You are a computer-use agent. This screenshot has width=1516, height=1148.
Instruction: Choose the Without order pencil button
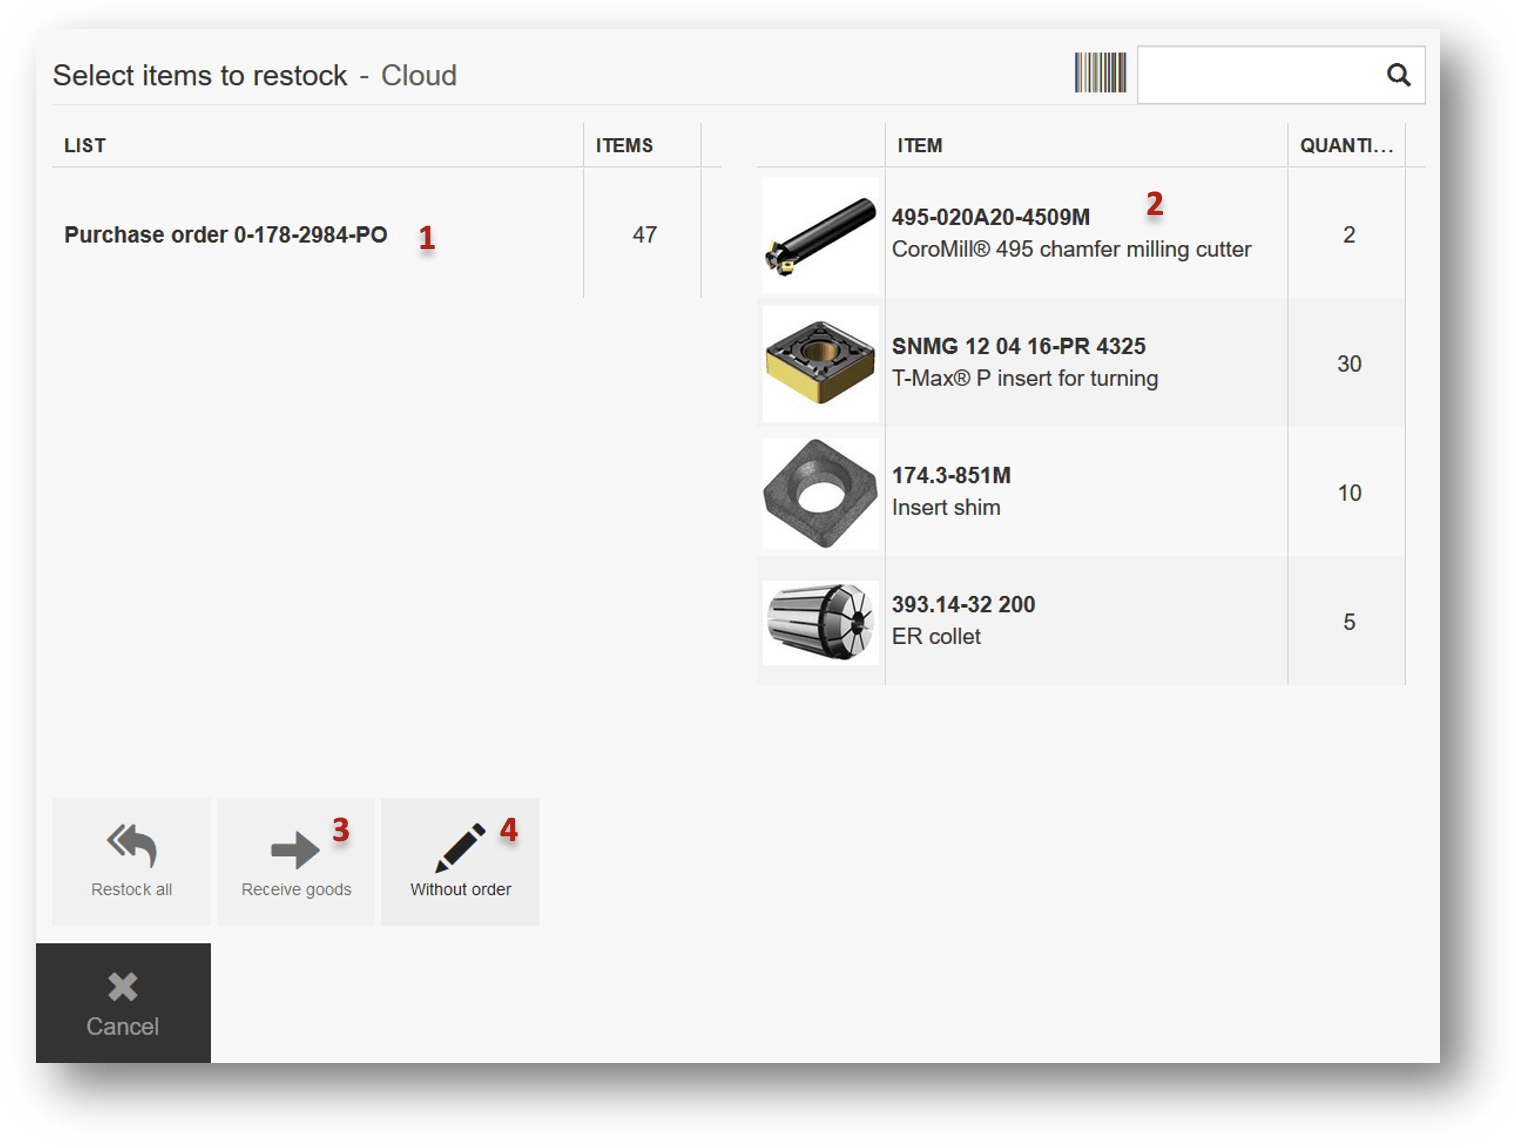coord(460,861)
